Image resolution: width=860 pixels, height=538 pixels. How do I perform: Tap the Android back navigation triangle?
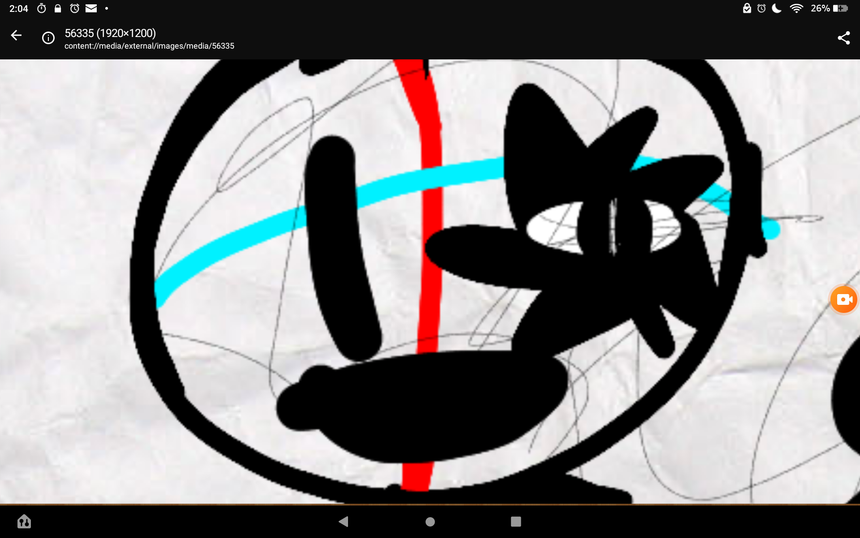(343, 522)
